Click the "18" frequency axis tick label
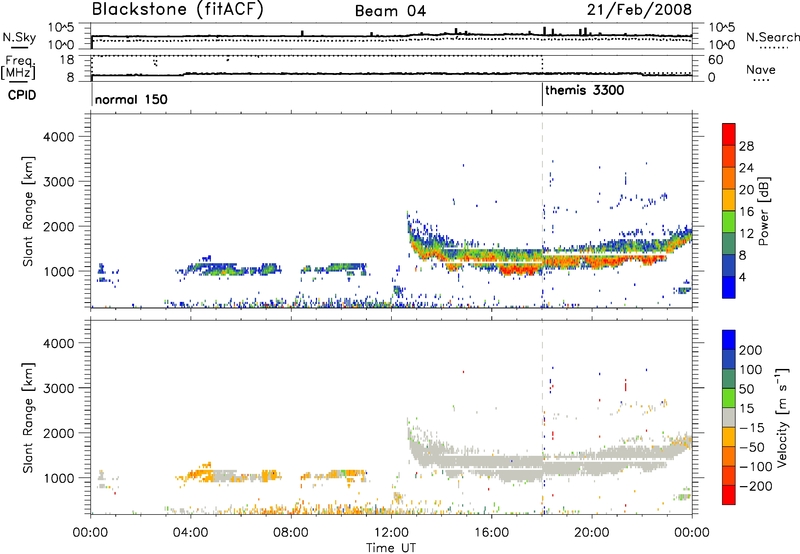Viewport: 800px width, 554px height. tap(67, 59)
